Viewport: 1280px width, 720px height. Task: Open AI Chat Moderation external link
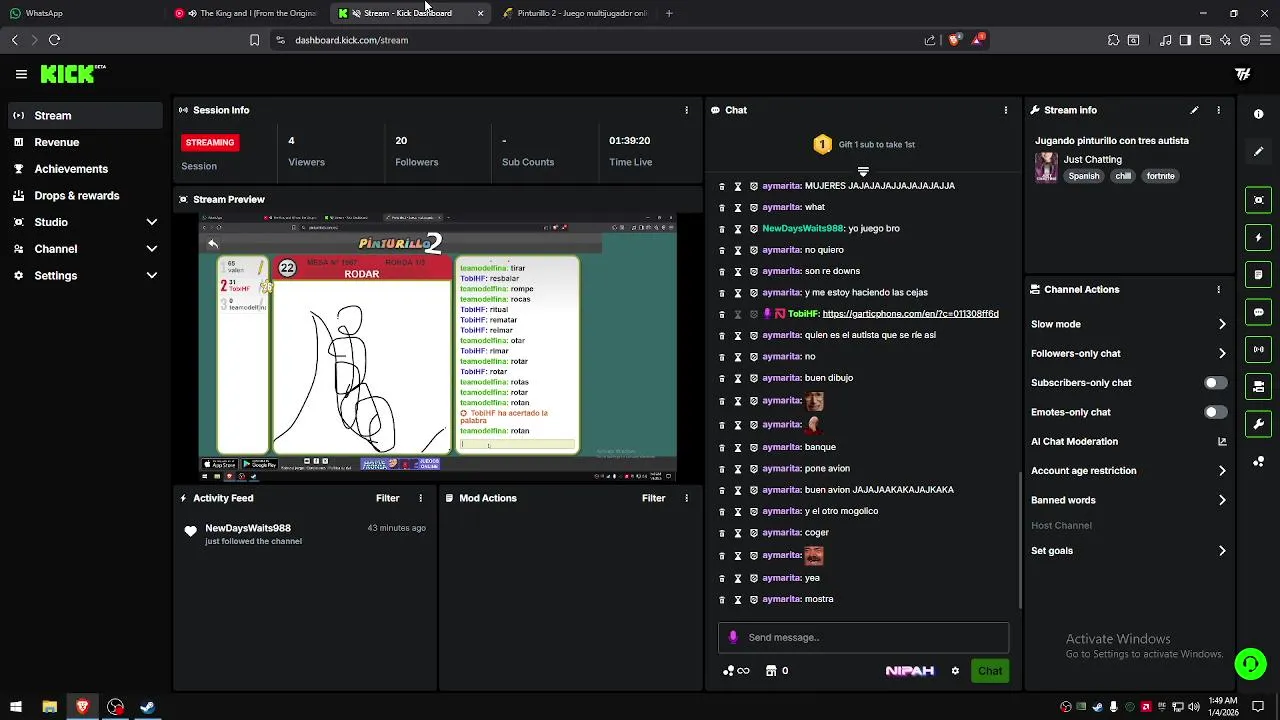click(x=1222, y=441)
